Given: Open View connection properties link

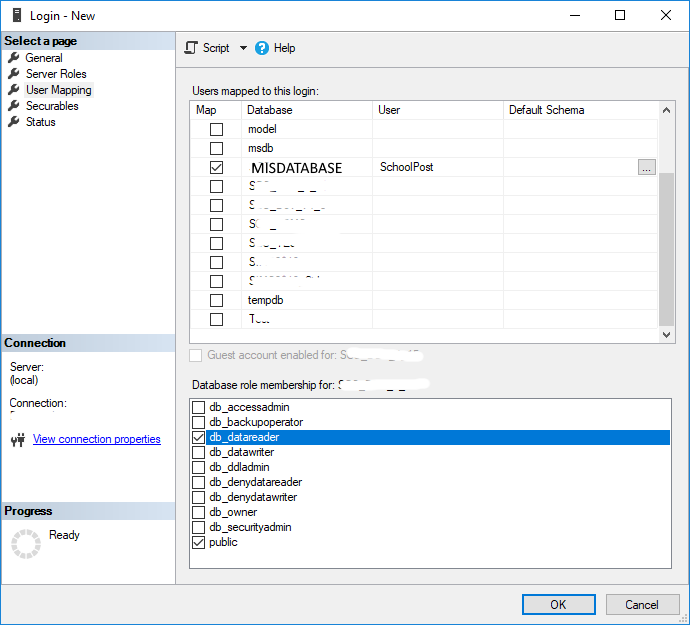Looking at the screenshot, I should click(97, 439).
